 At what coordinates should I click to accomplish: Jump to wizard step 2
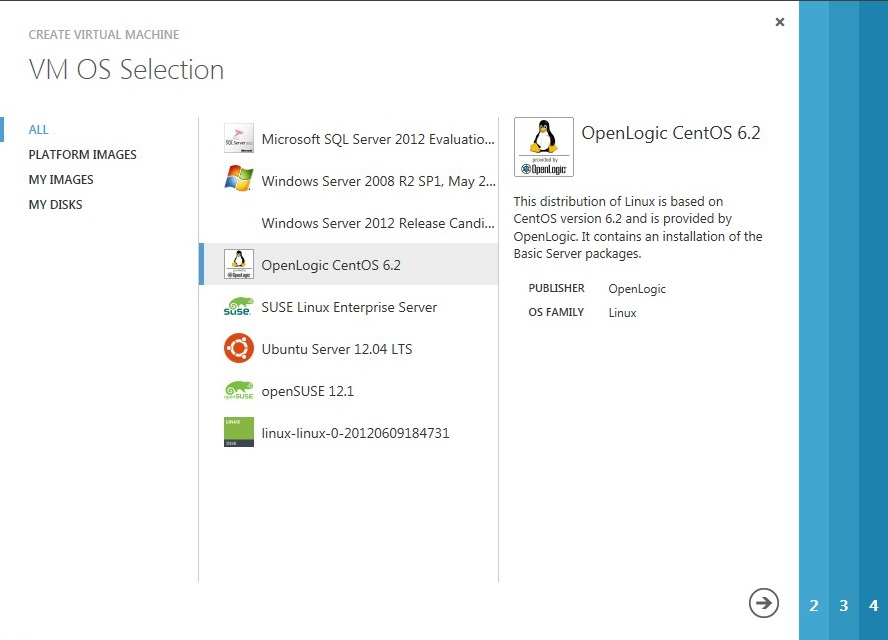(814, 606)
